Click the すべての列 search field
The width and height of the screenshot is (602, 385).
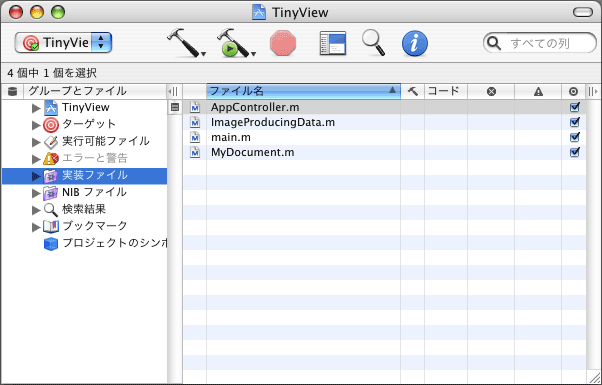[540, 43]
